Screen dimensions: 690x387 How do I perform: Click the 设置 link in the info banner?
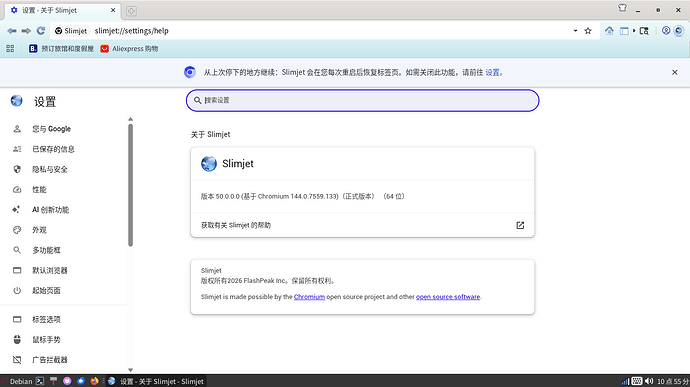click(x=492, y=73)
